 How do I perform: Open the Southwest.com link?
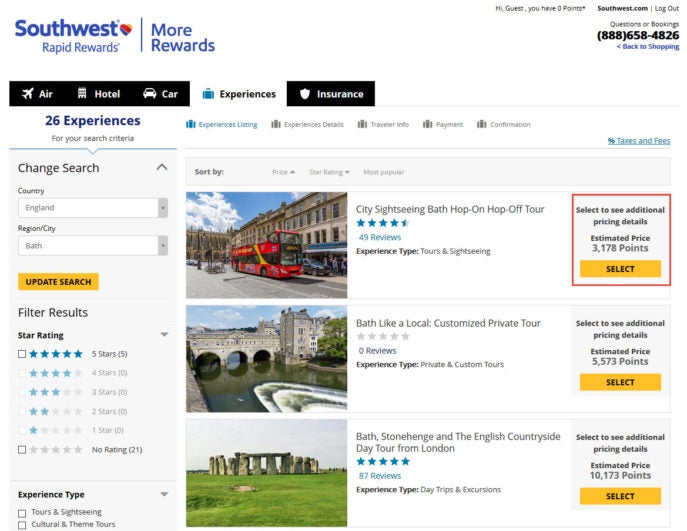click(x=622, y=8)
